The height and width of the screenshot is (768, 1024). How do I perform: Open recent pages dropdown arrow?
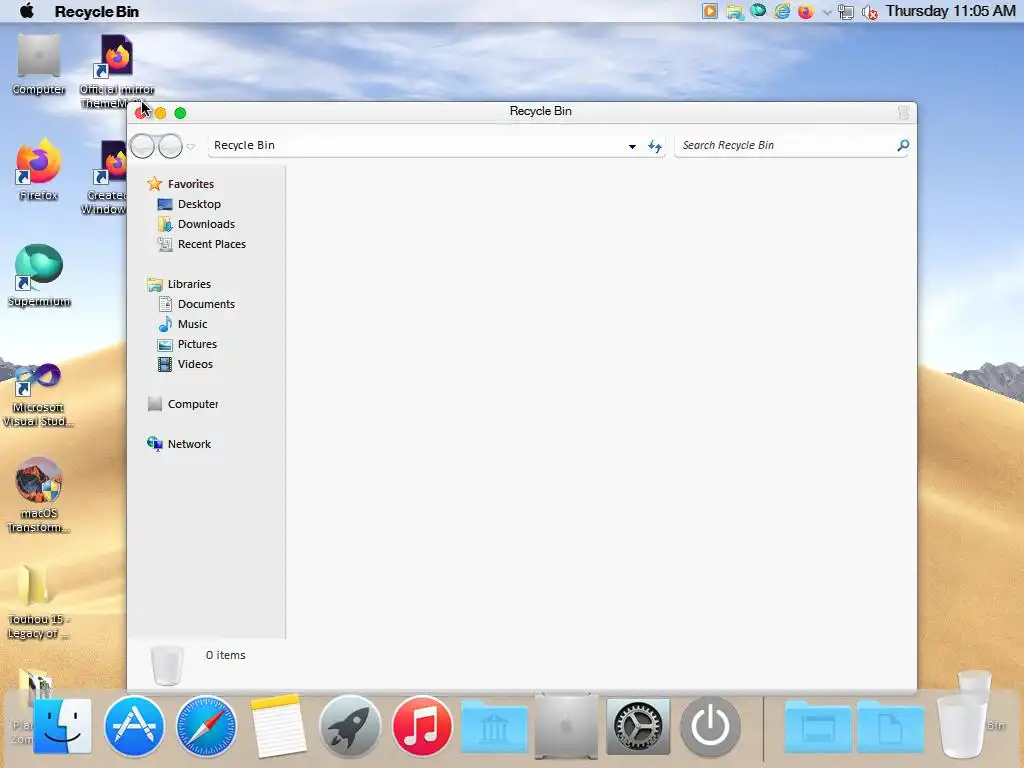(x=190, y=146)
